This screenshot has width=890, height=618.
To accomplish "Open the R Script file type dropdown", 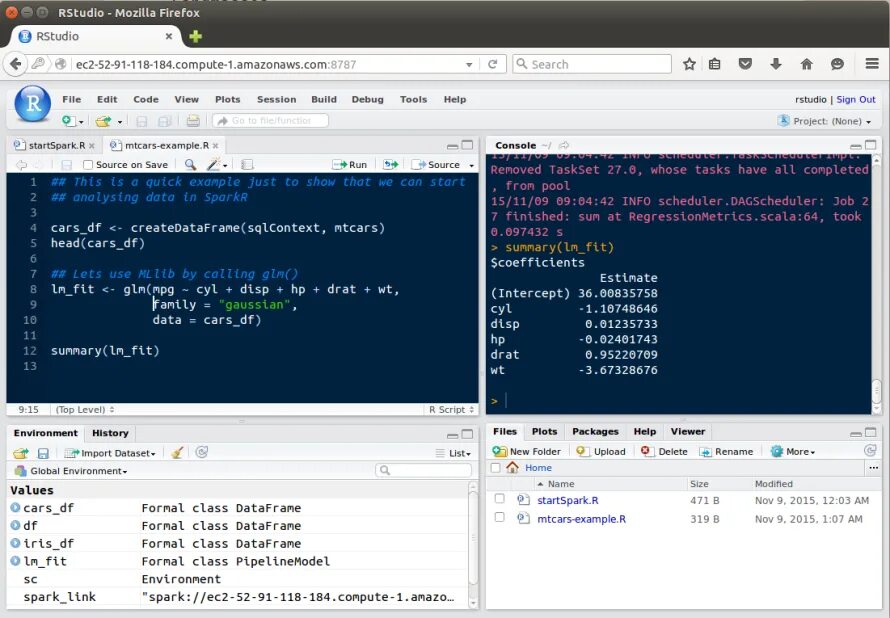I will 451,409.
